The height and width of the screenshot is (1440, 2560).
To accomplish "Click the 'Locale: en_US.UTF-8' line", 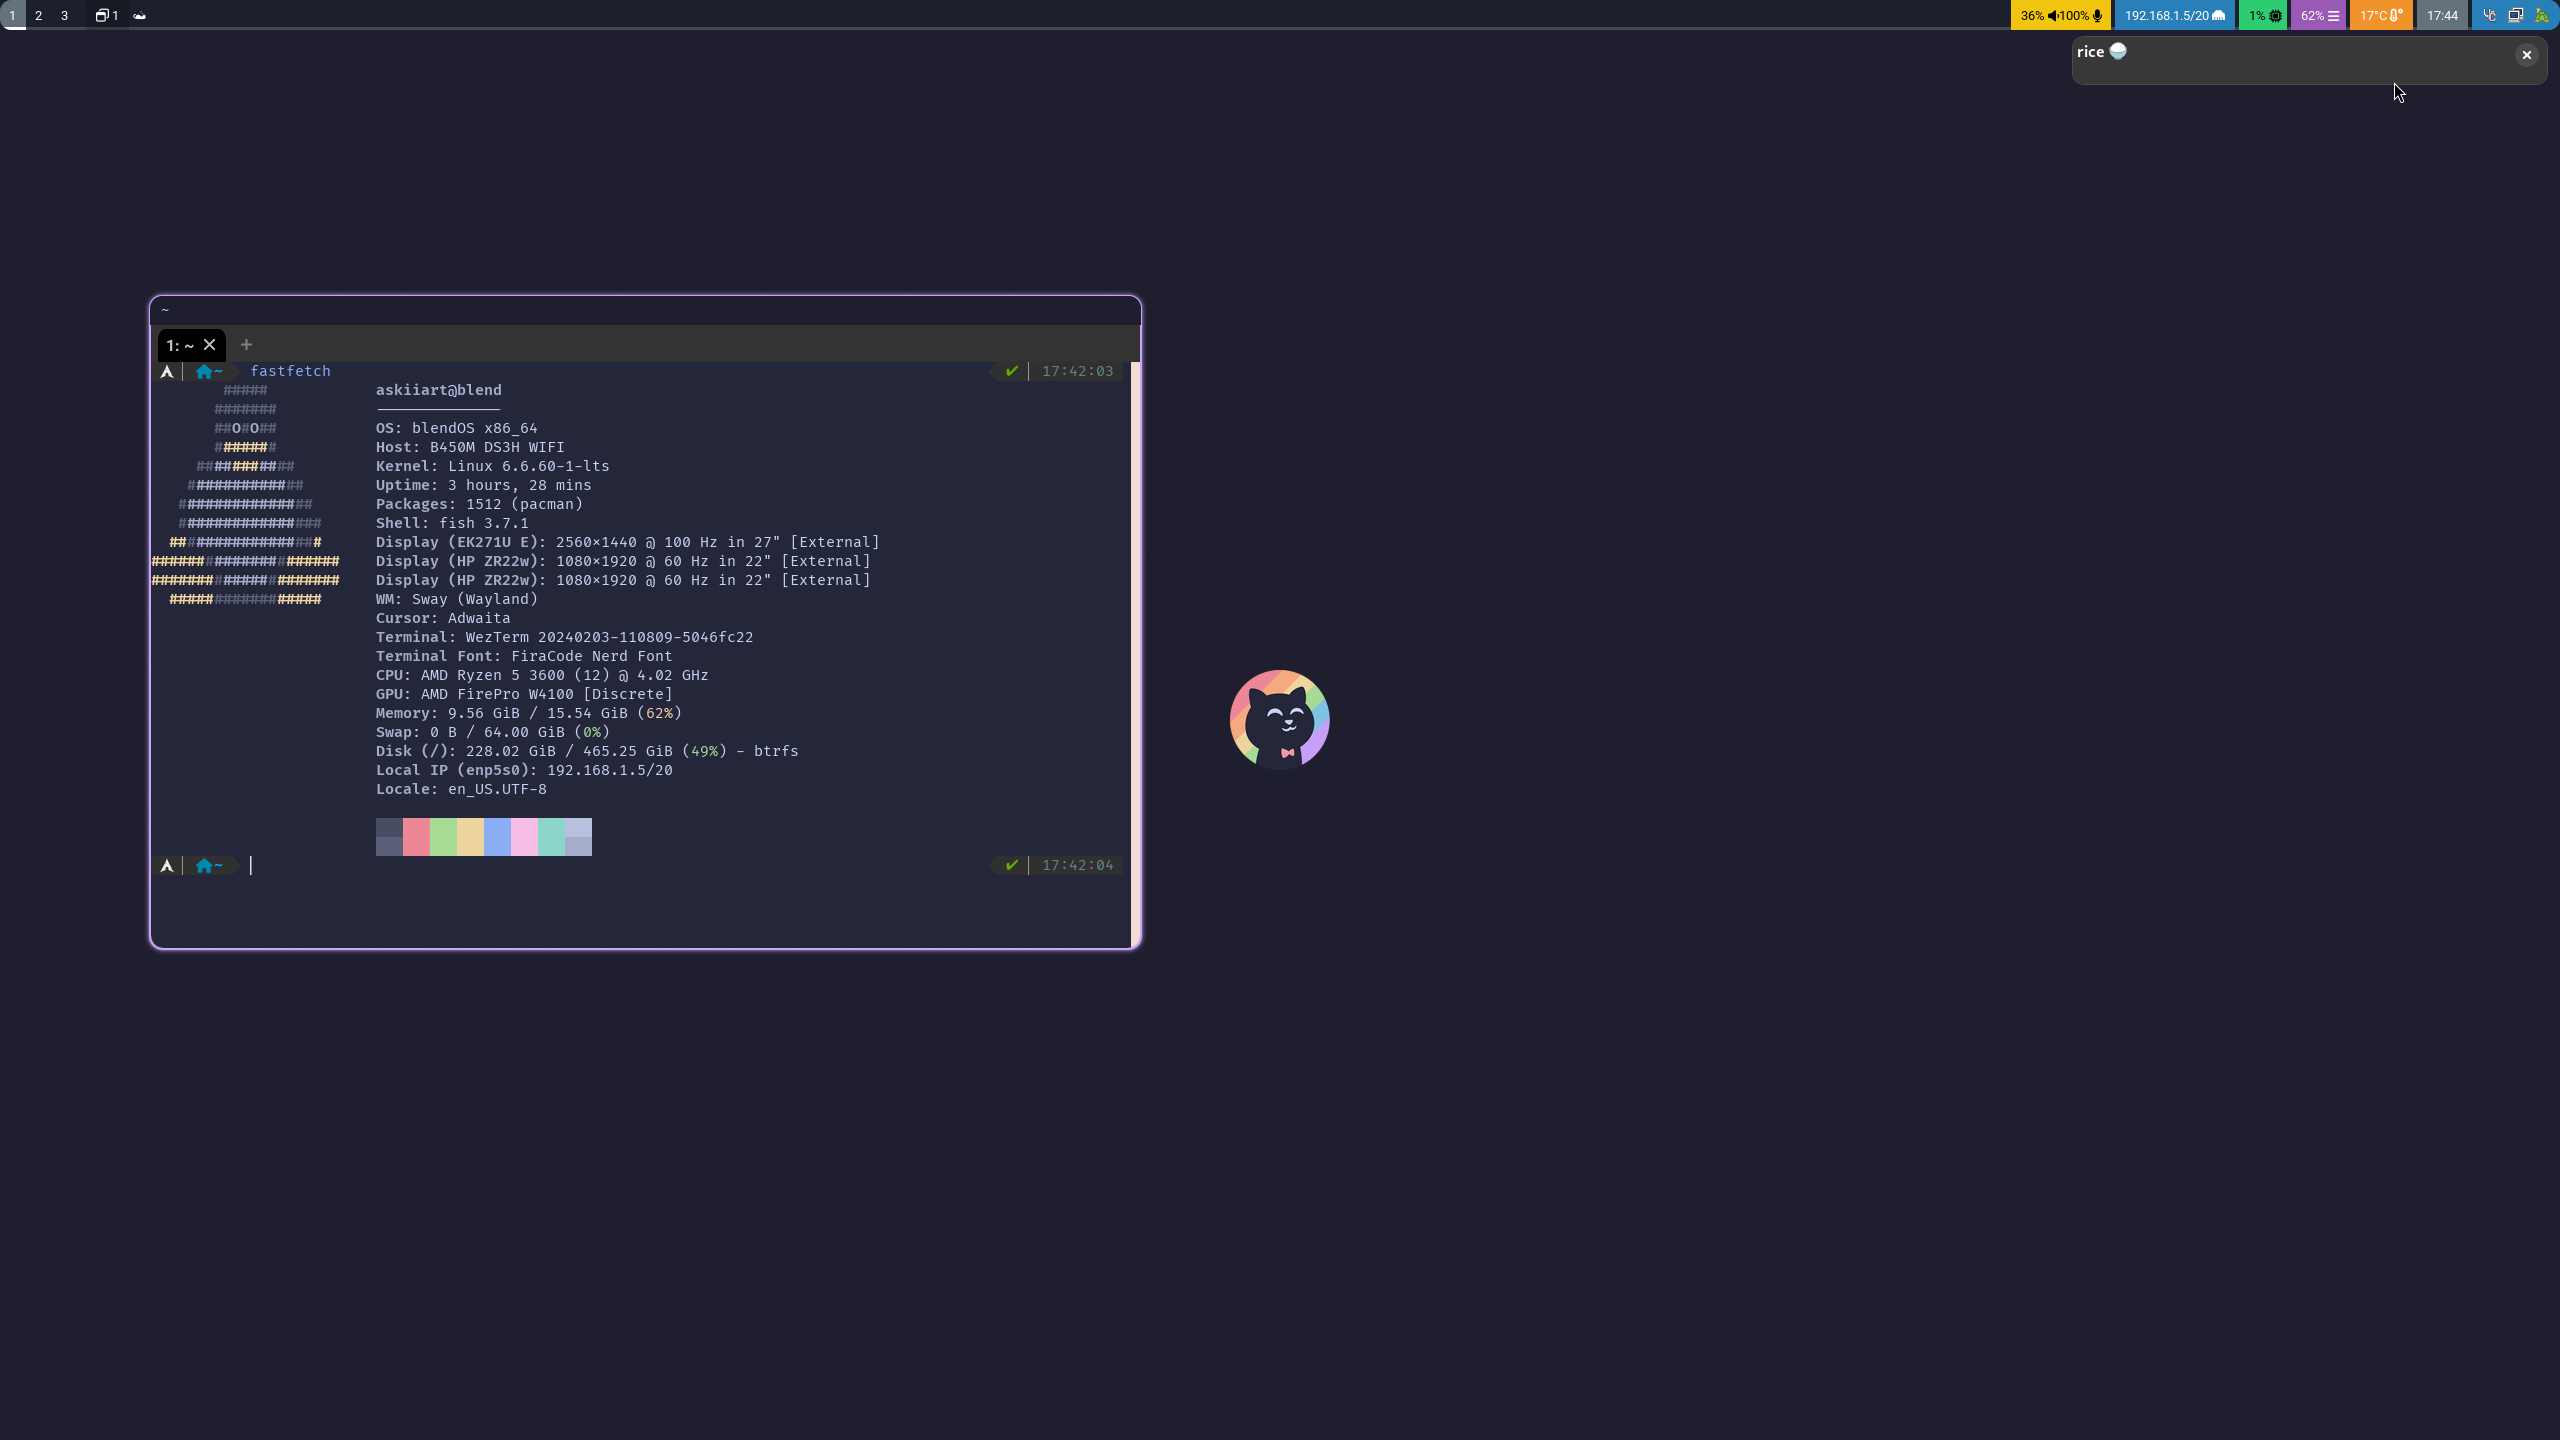I will (x=461, y=789).
